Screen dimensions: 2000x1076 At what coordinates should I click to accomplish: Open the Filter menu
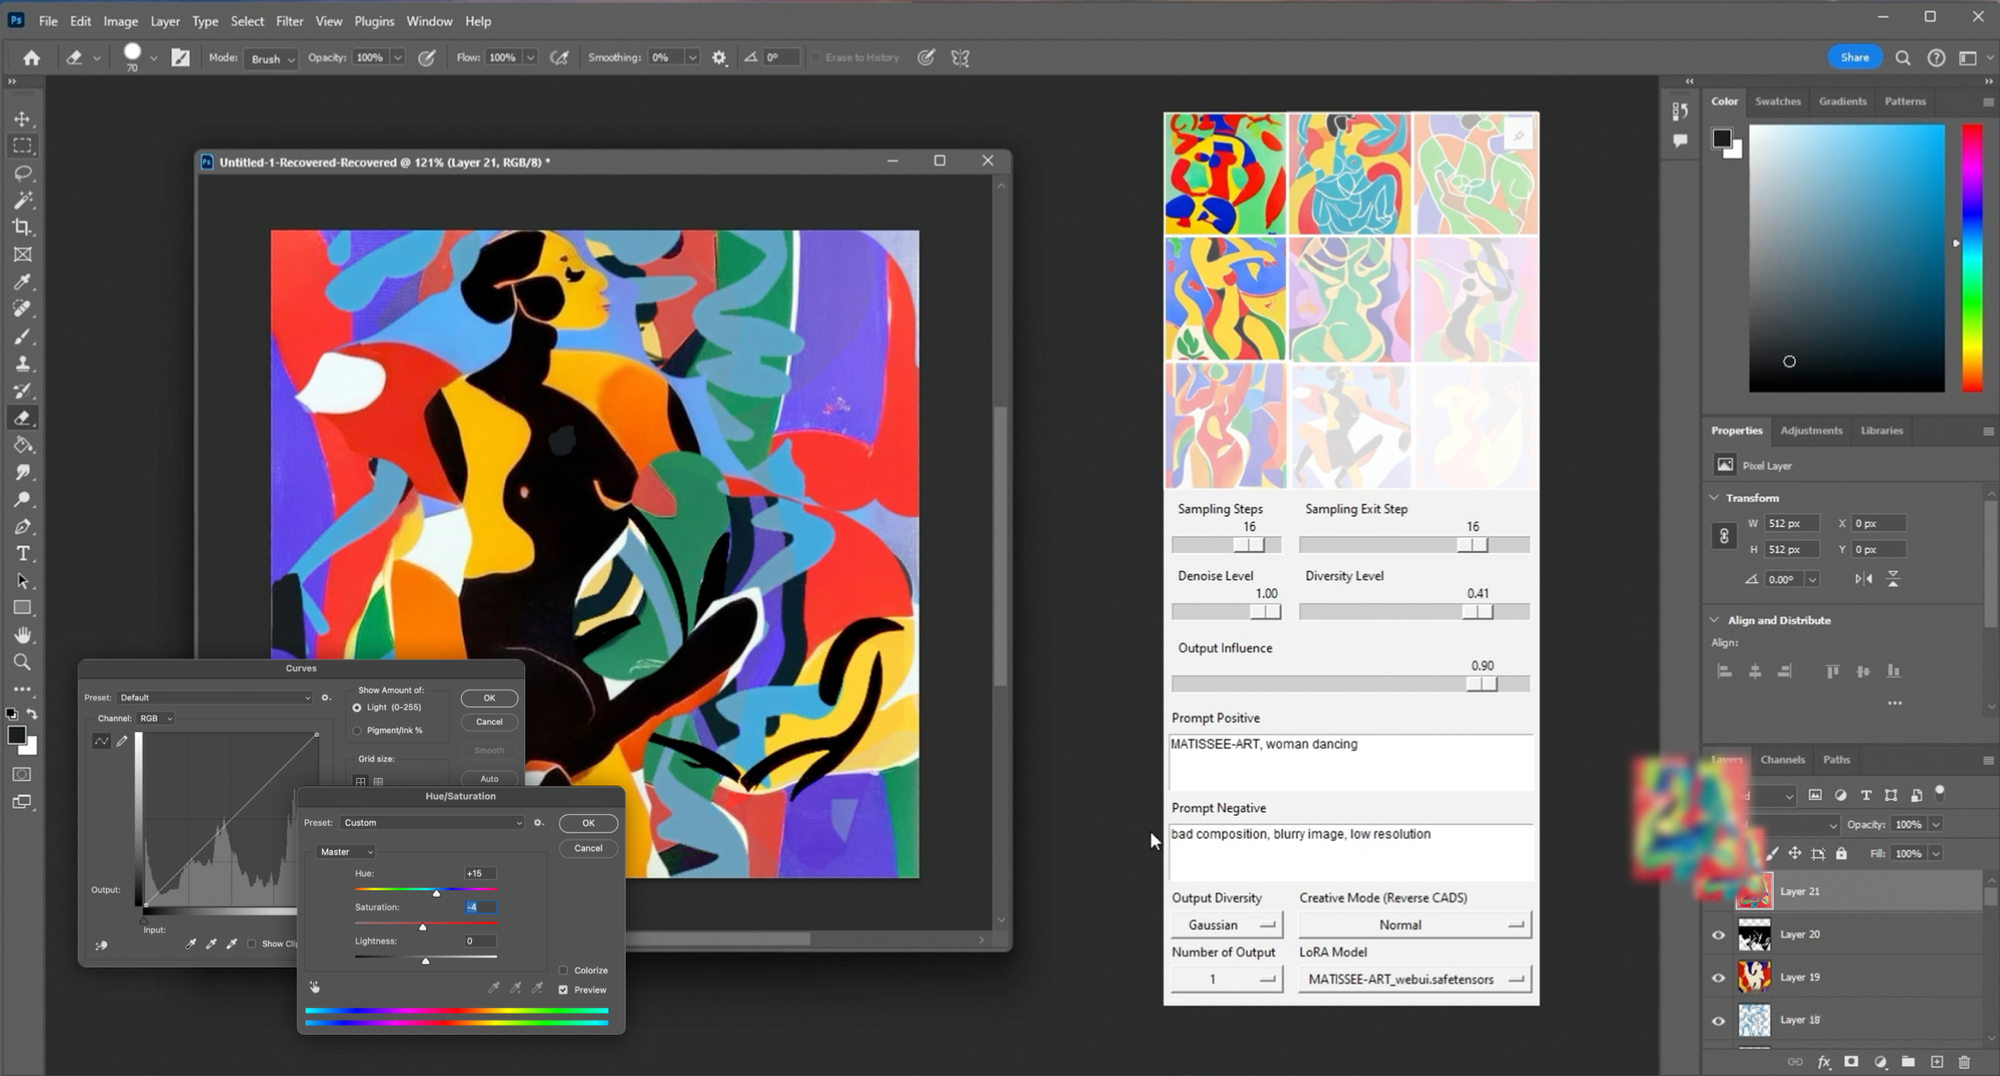pos(289,21)
